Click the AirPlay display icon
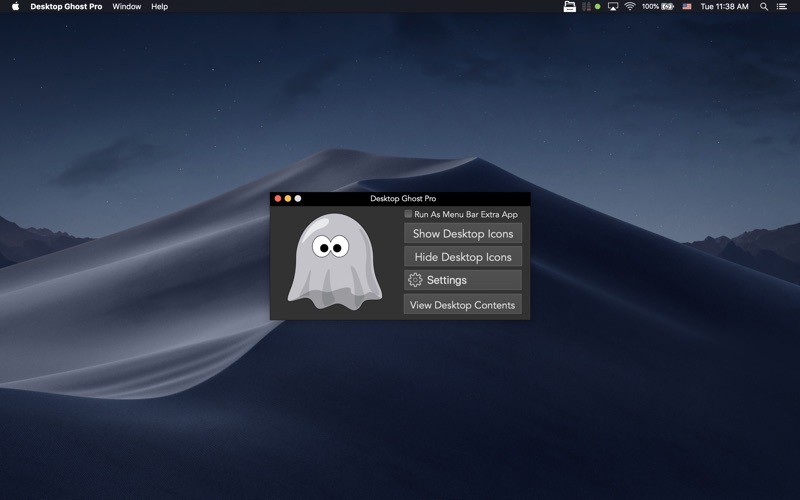 click(x=612, y=7)
